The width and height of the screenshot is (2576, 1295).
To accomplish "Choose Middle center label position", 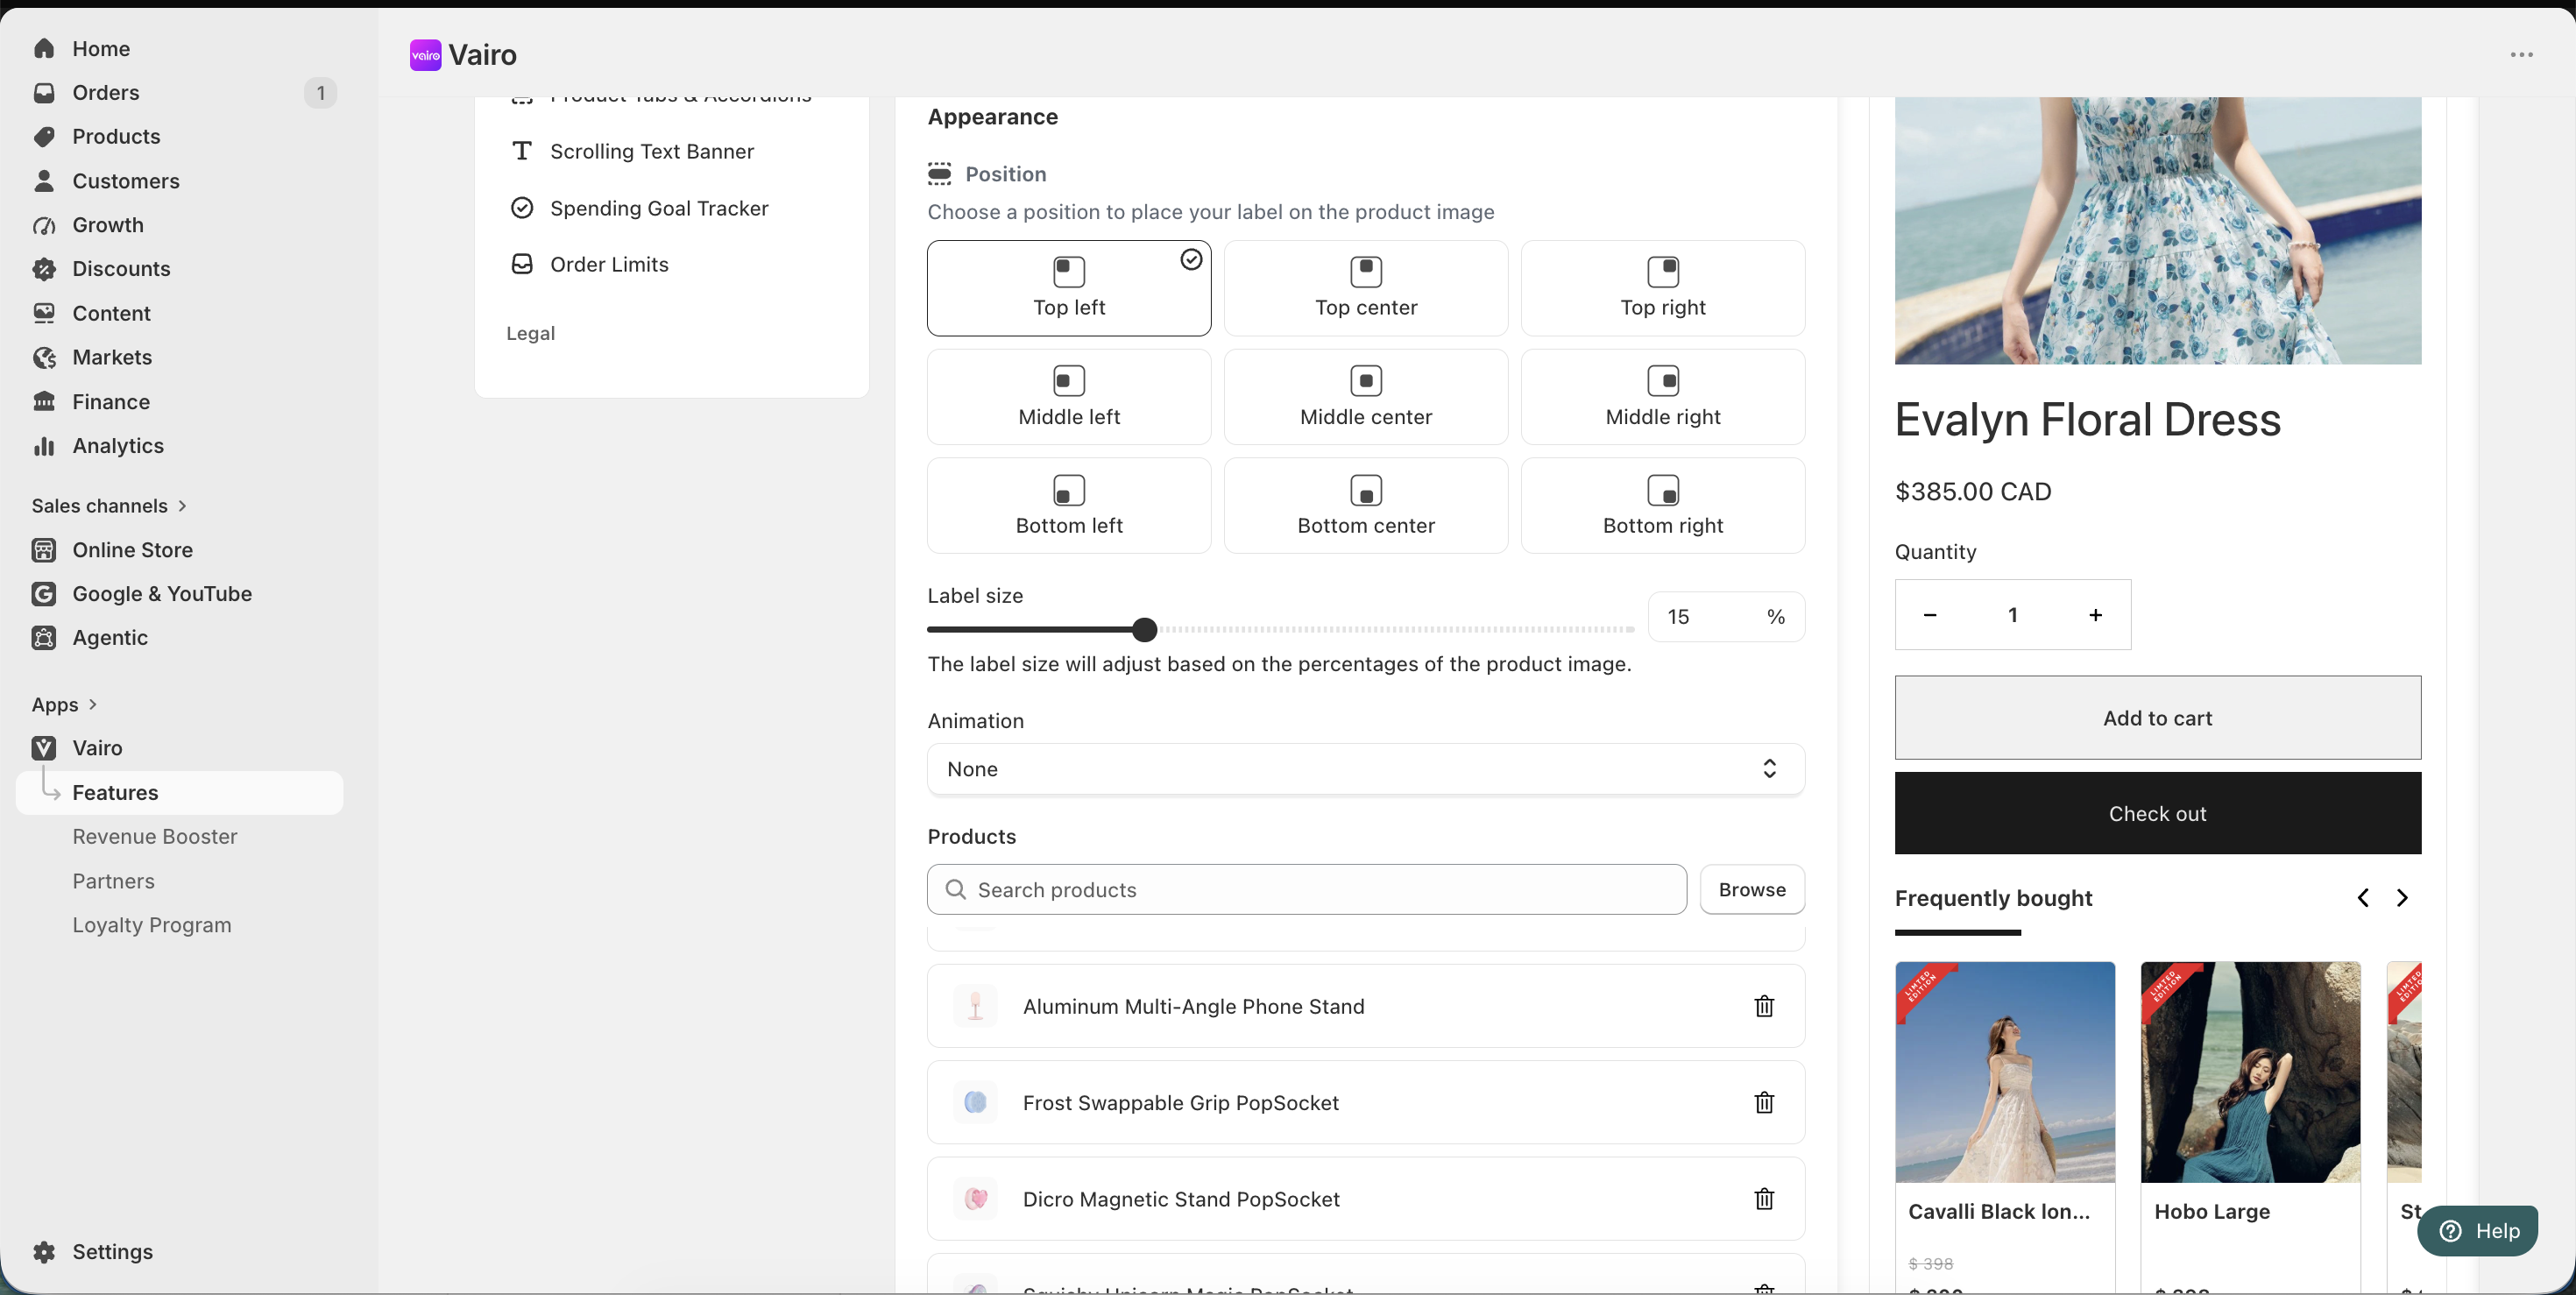I will [x=1366, y=397].
